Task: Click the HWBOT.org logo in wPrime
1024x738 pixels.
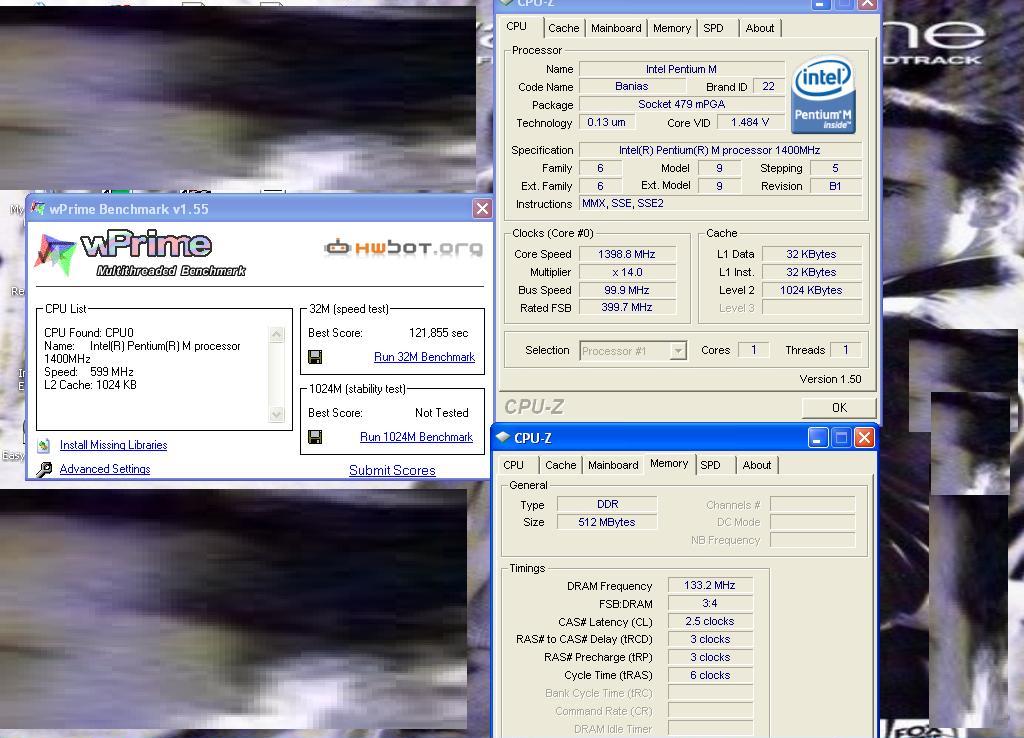Action: [404, 248]
